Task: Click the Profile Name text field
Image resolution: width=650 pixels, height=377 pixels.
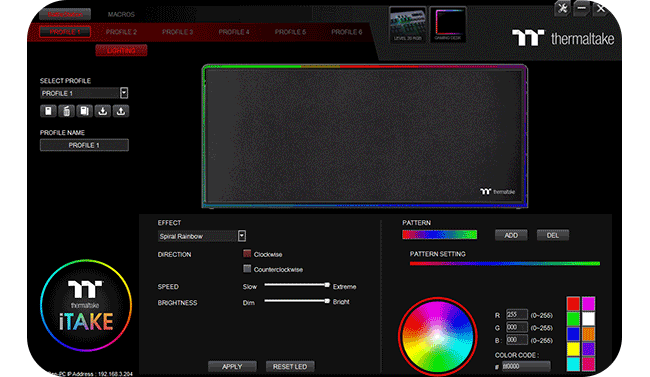Action: click(x=84, y=145)
